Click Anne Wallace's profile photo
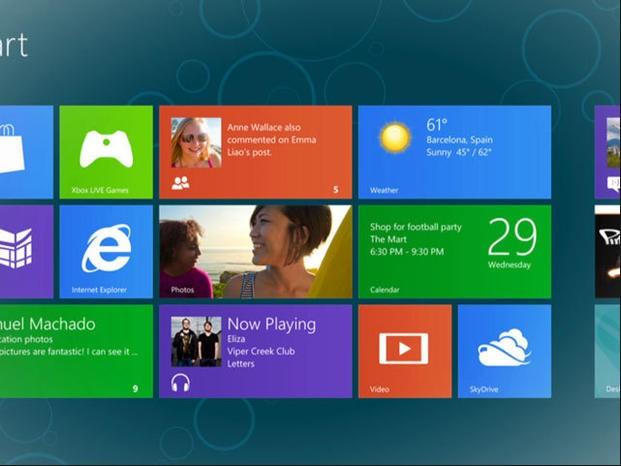 click(x=196, y=143)
